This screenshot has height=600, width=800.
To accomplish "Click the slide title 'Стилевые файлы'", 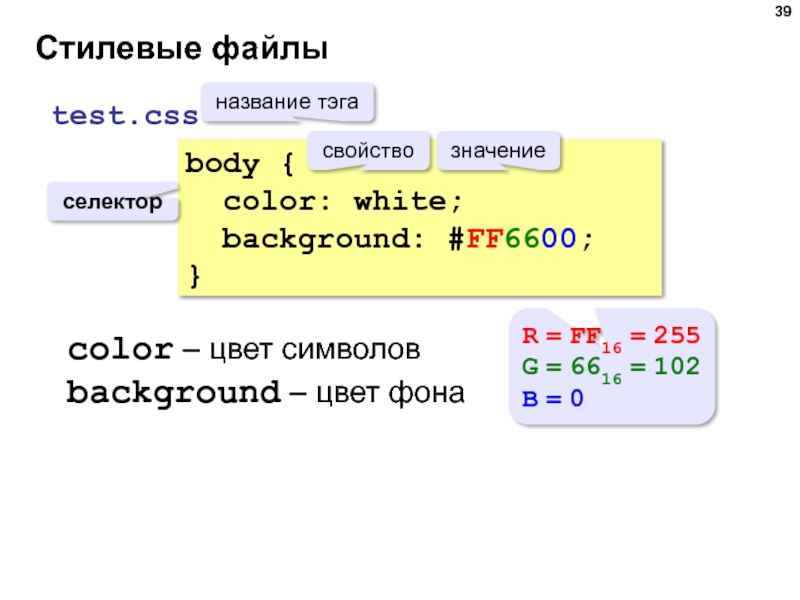I will tap(182, 48).
